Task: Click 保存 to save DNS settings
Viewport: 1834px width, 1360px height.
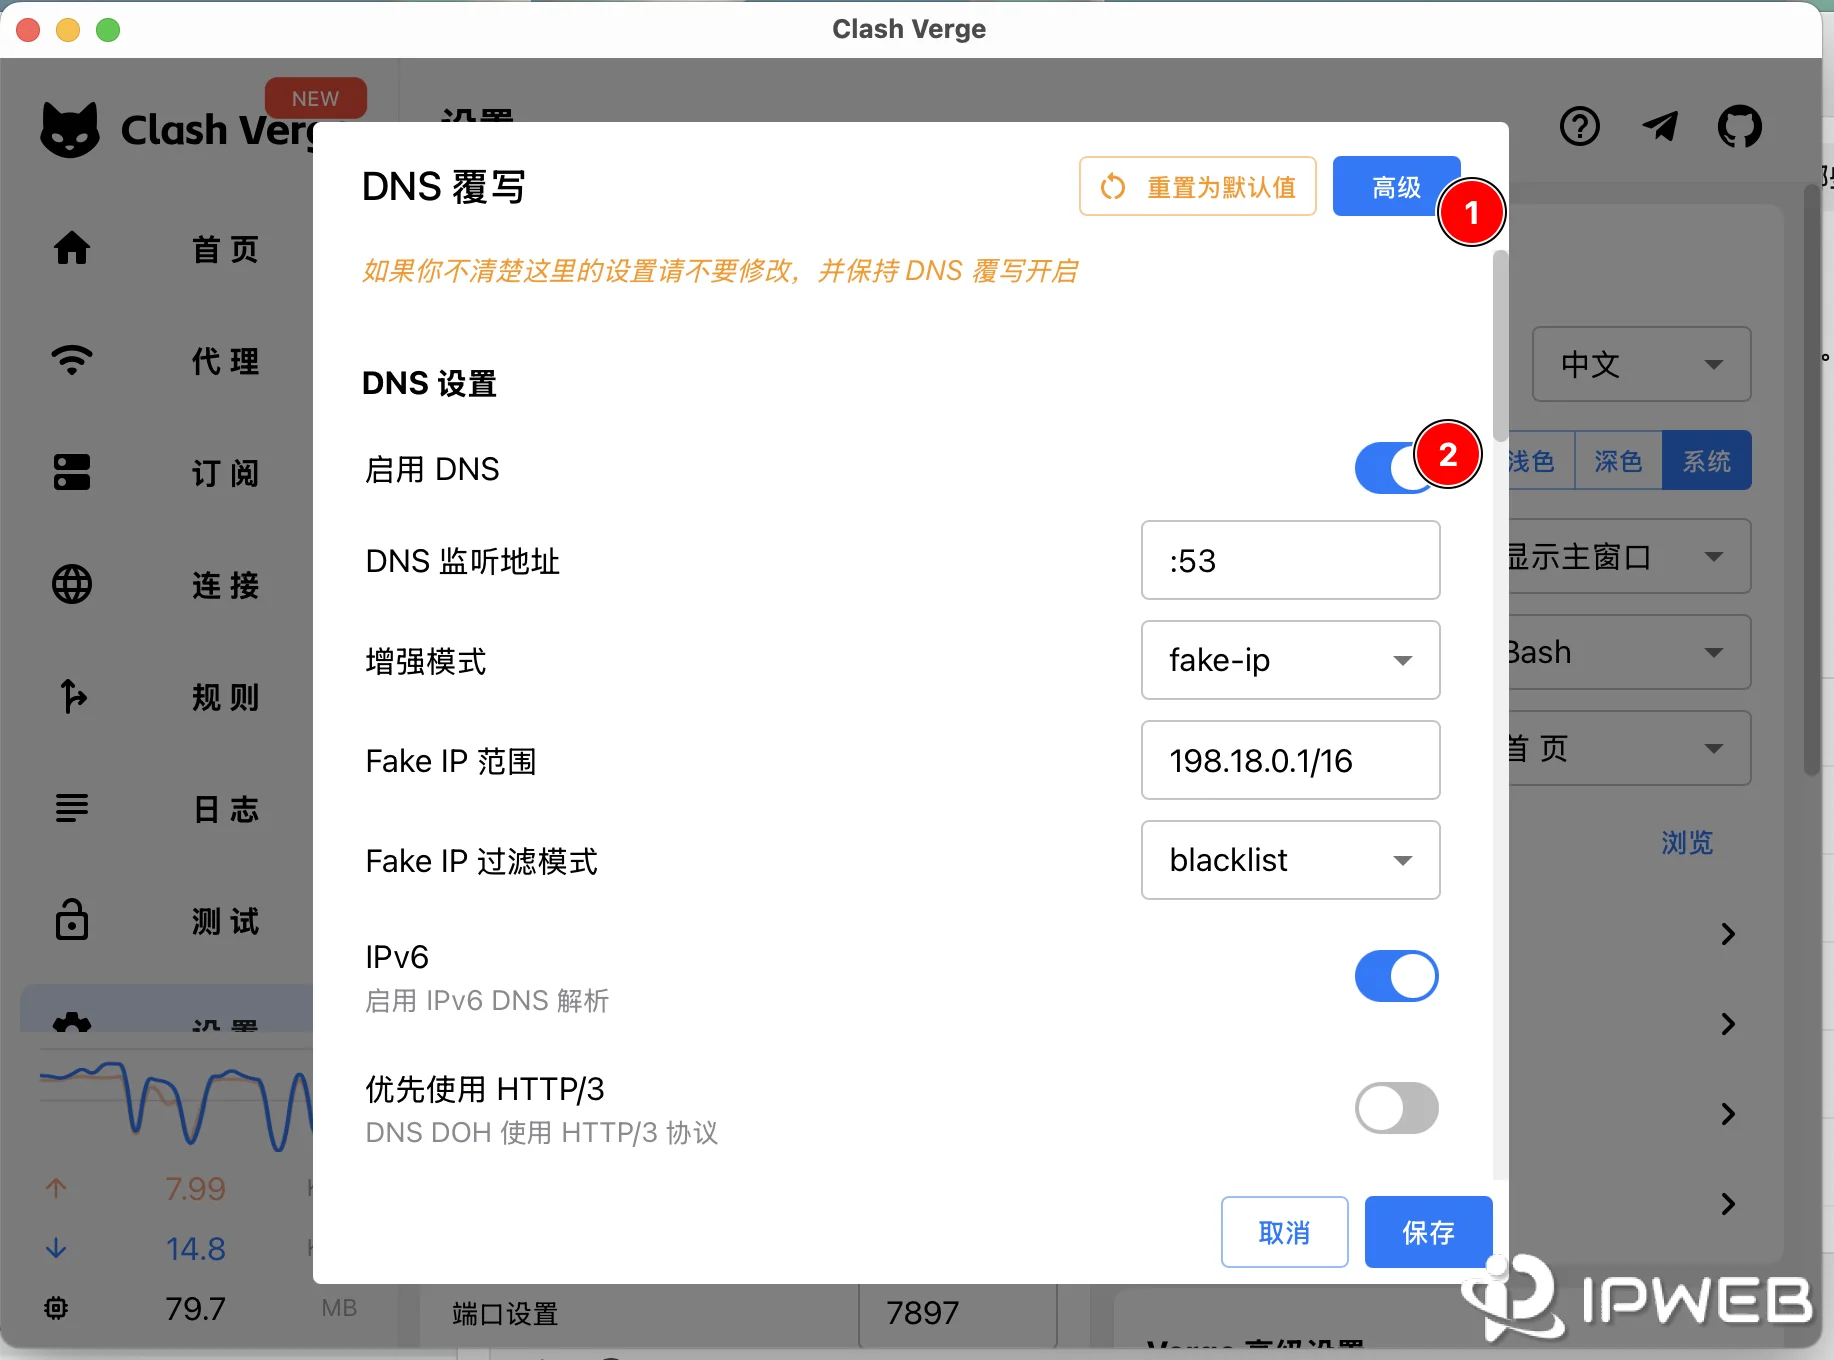Action: click(1428, 1232)
